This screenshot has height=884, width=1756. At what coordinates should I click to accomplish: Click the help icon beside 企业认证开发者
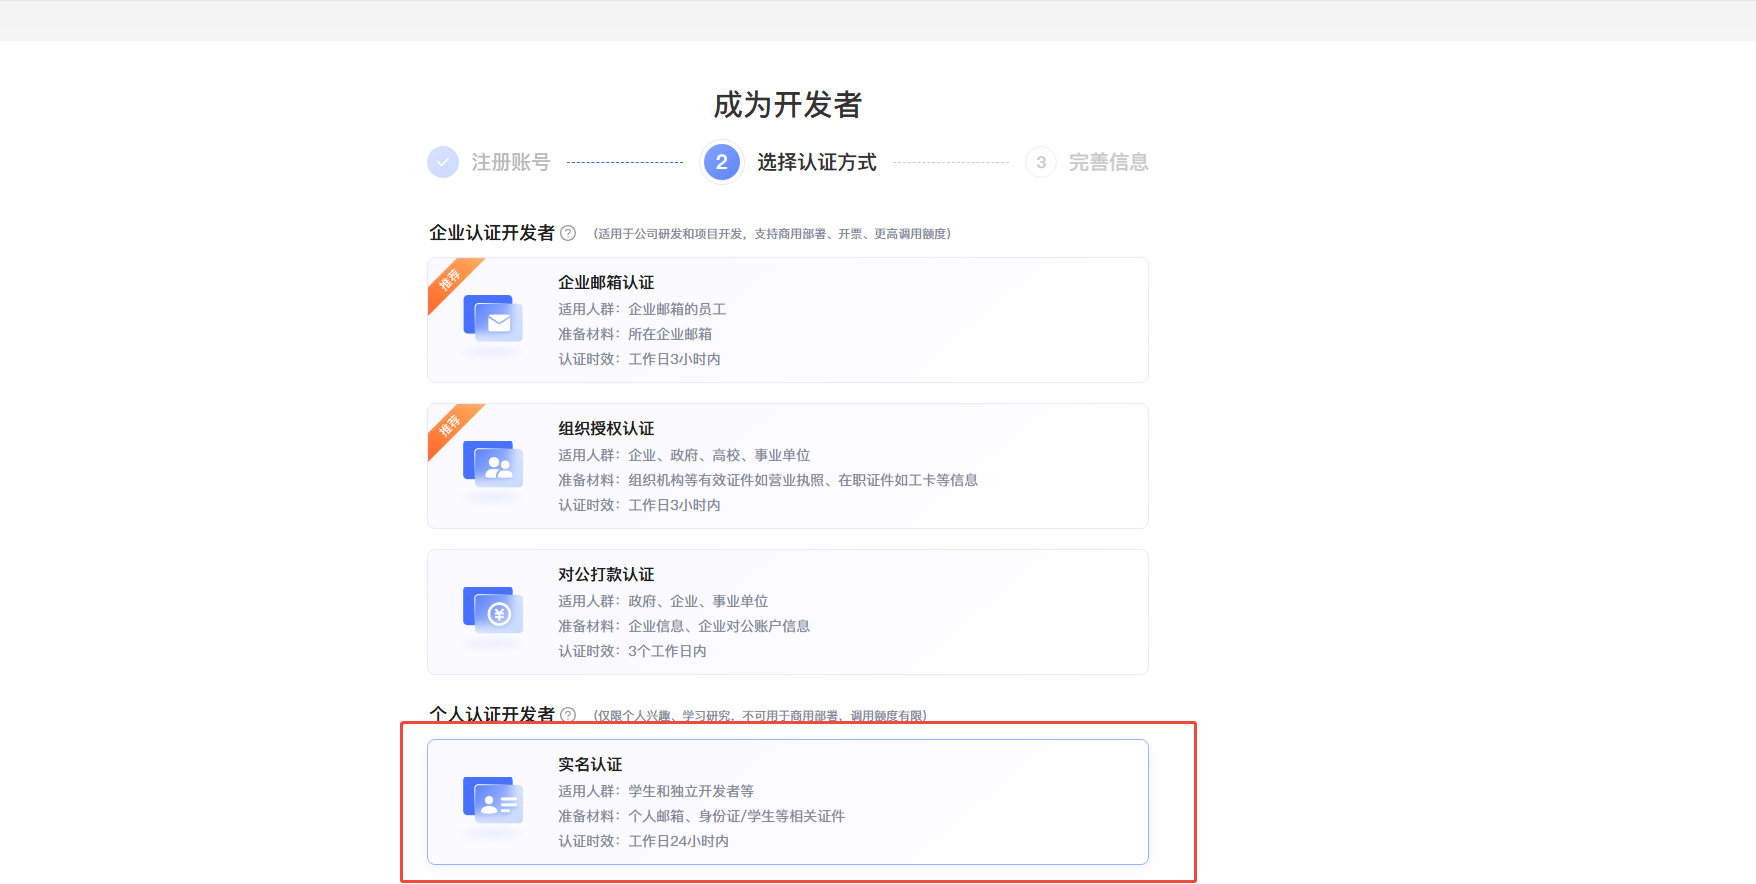568,233
